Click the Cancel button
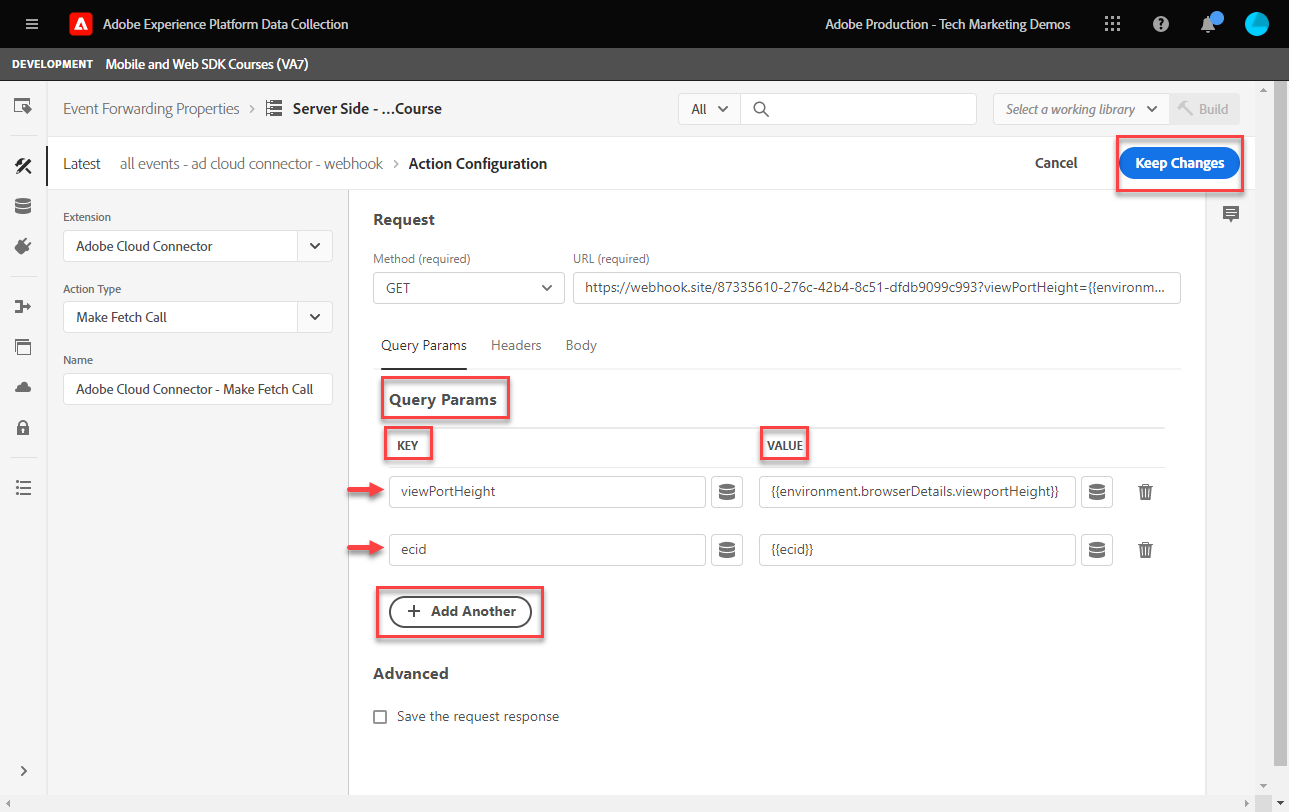Image resolution: width=1289 pixels, height=812 pixels. click(x=1056, y=163)
